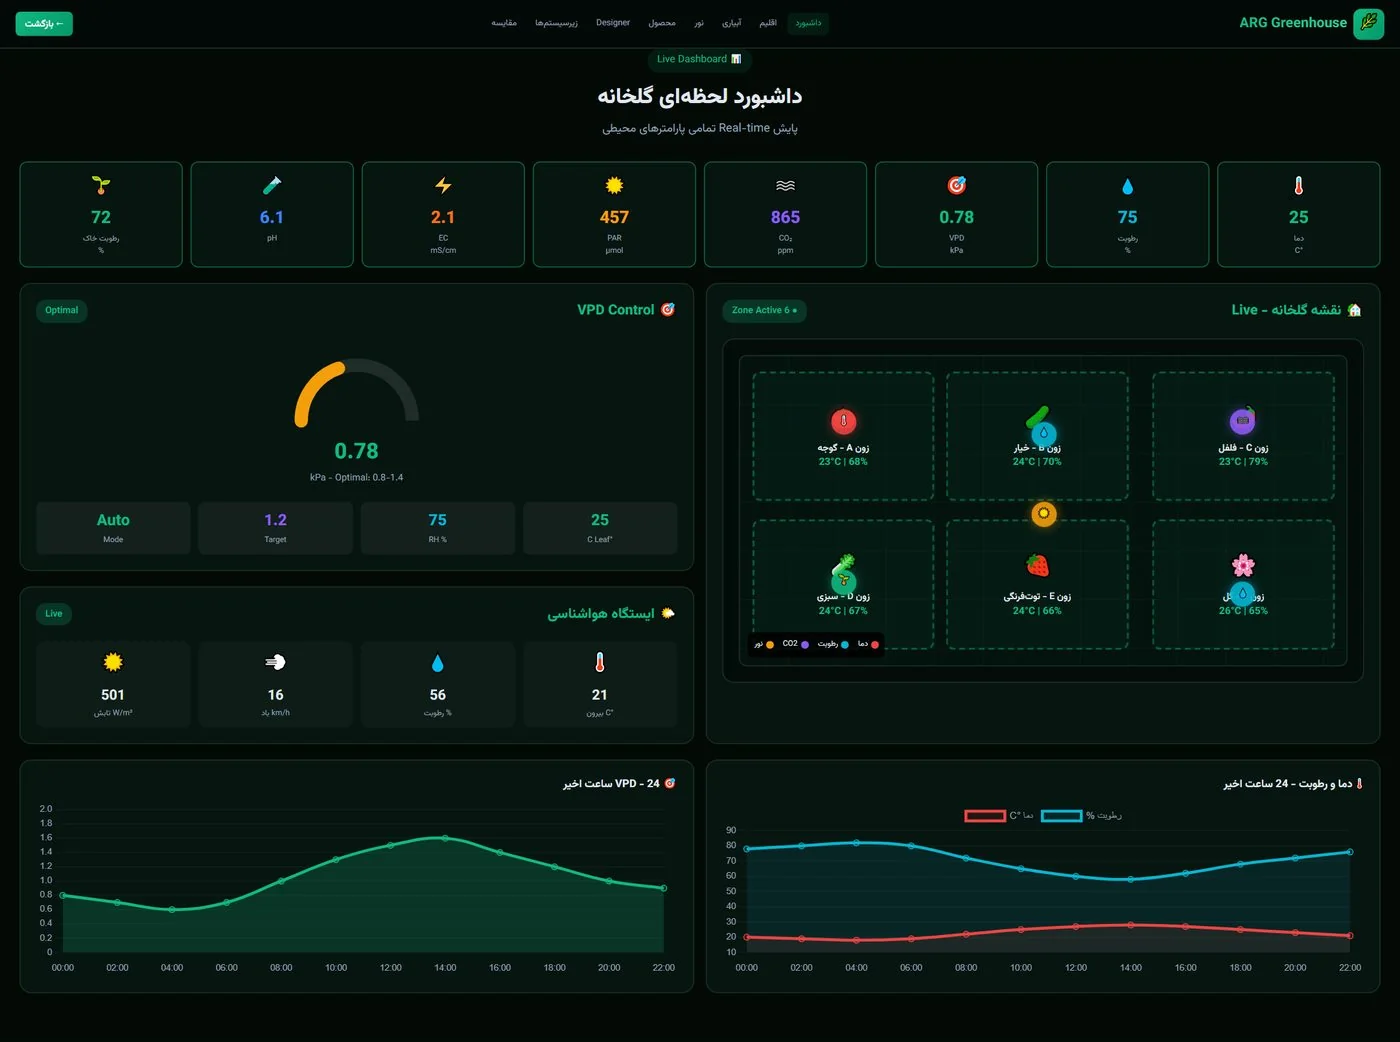Image resolution: width=1400 pixels, height=1042 pixels.
Task: Click the EC lightning bolt icon
Action: [443, 185]
